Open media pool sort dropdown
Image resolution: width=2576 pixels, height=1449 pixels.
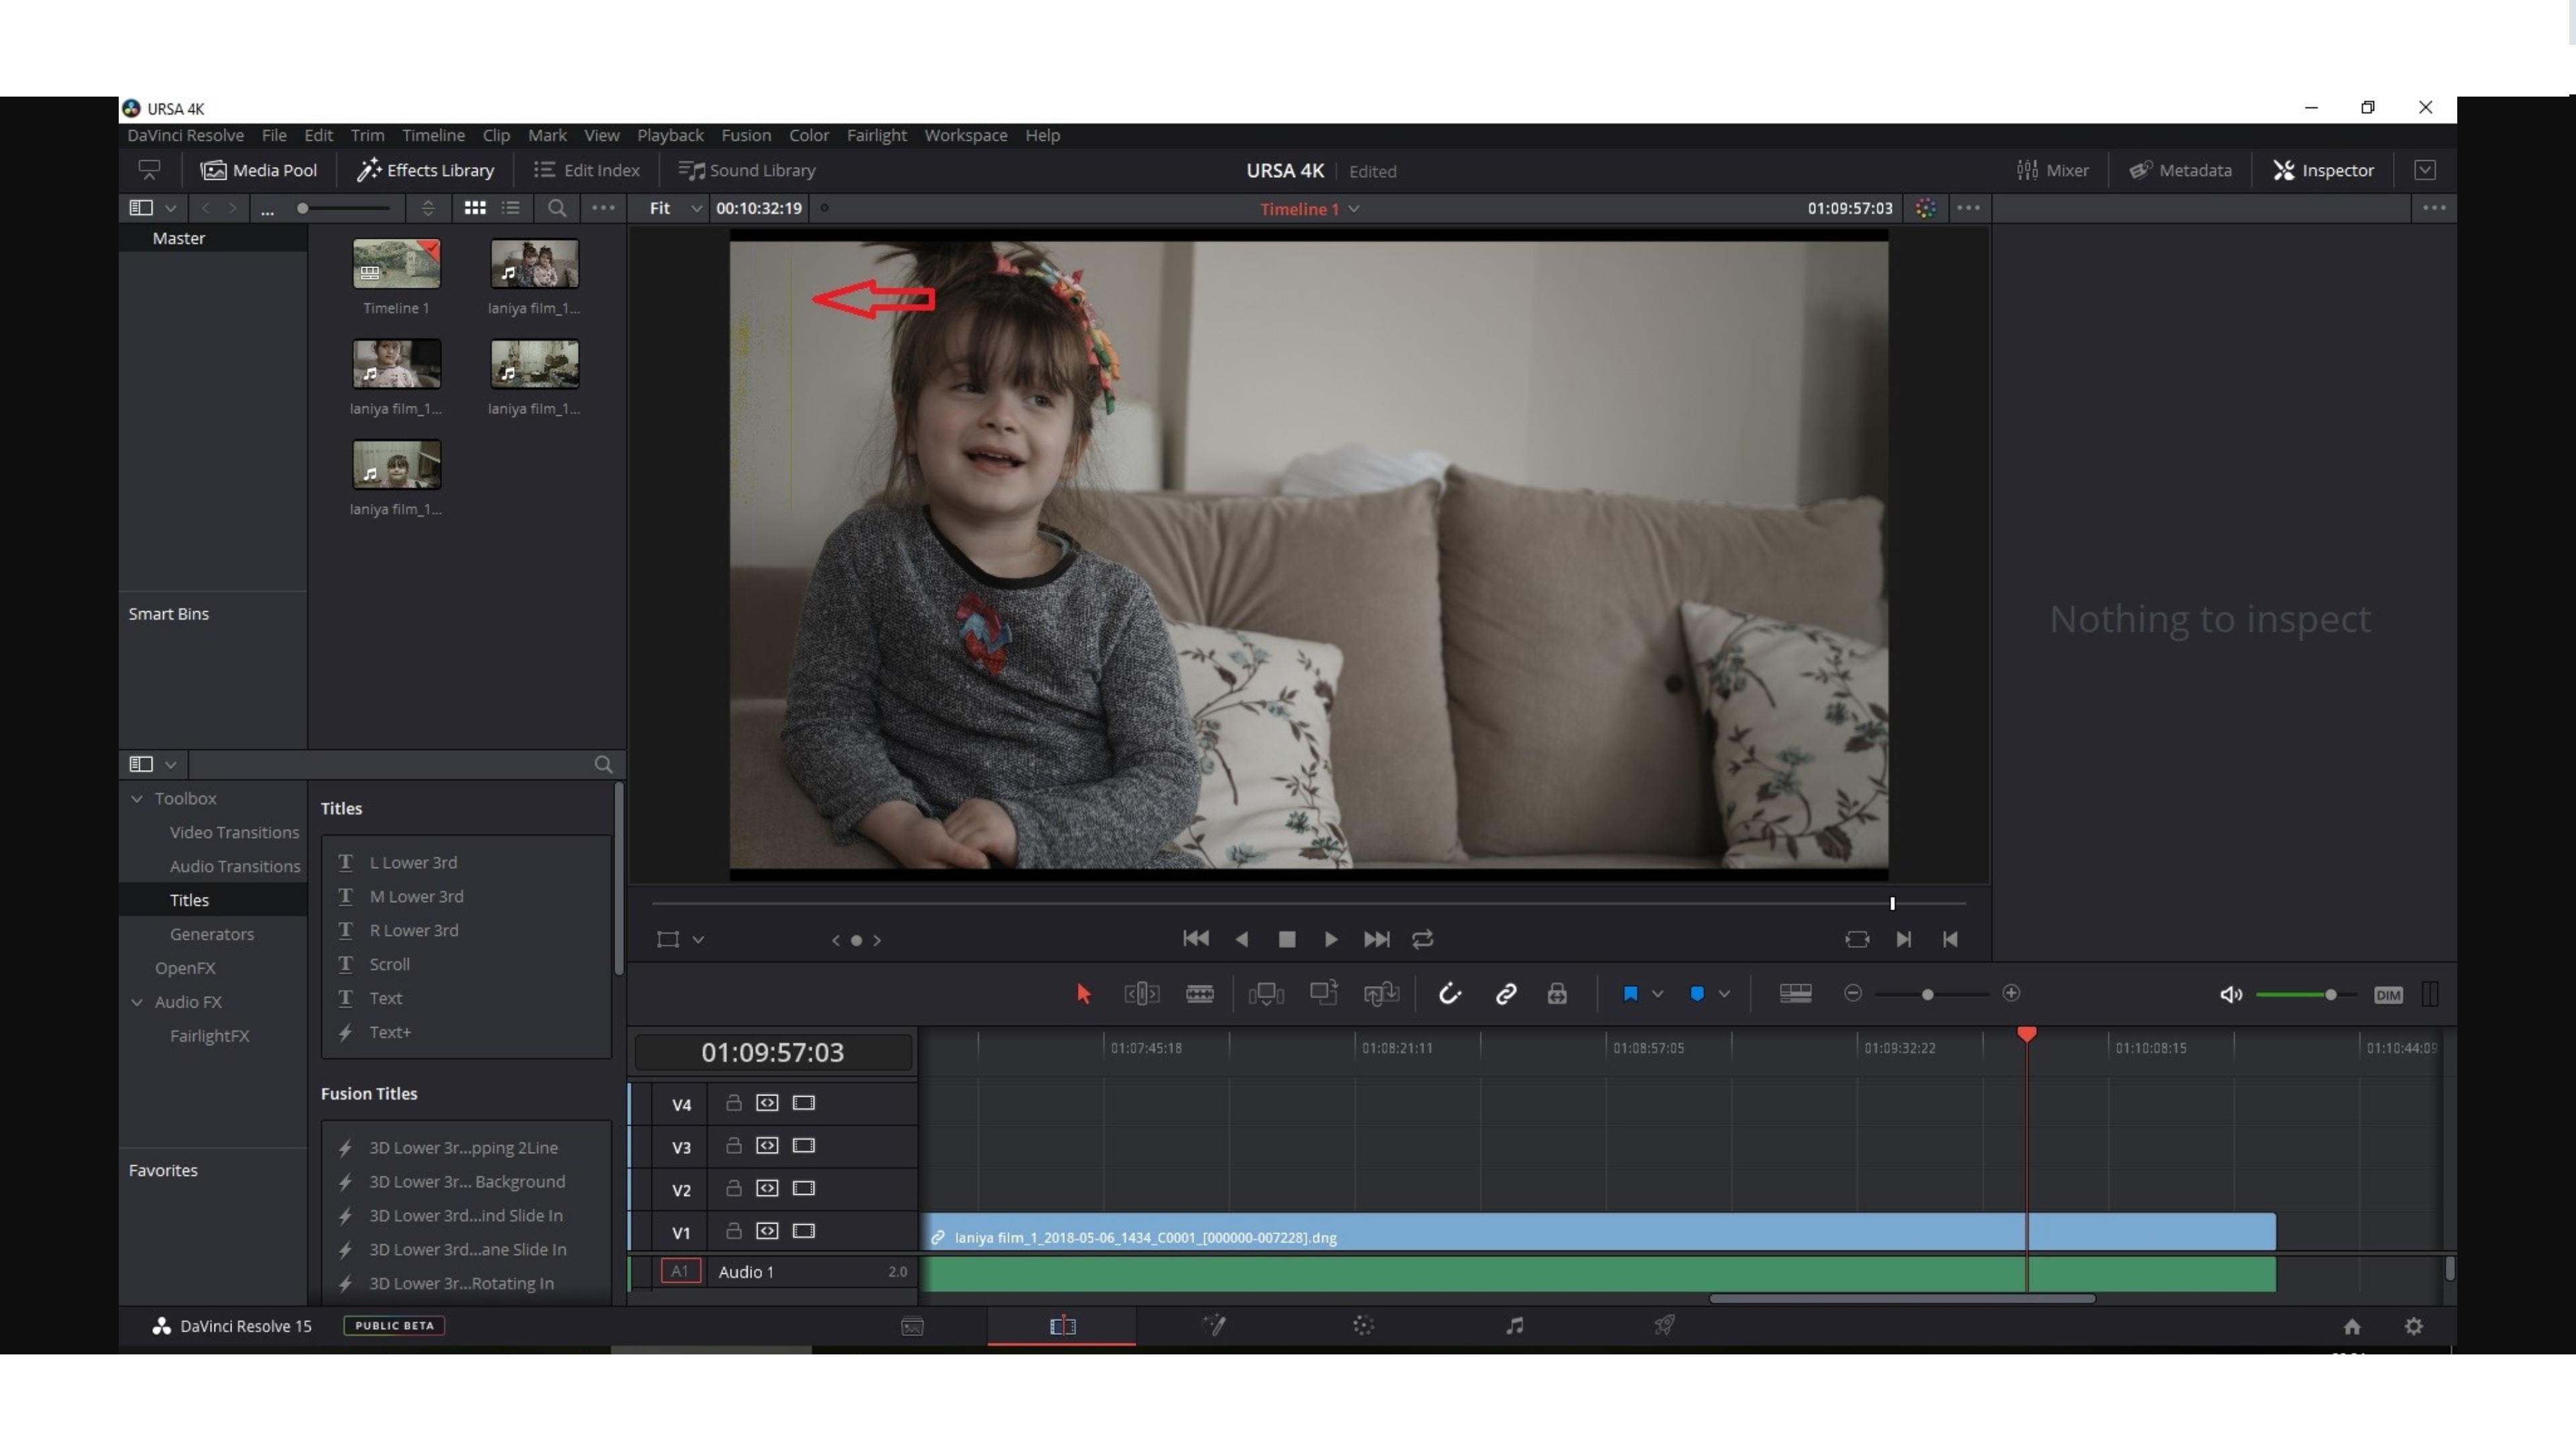coord(427,208)
